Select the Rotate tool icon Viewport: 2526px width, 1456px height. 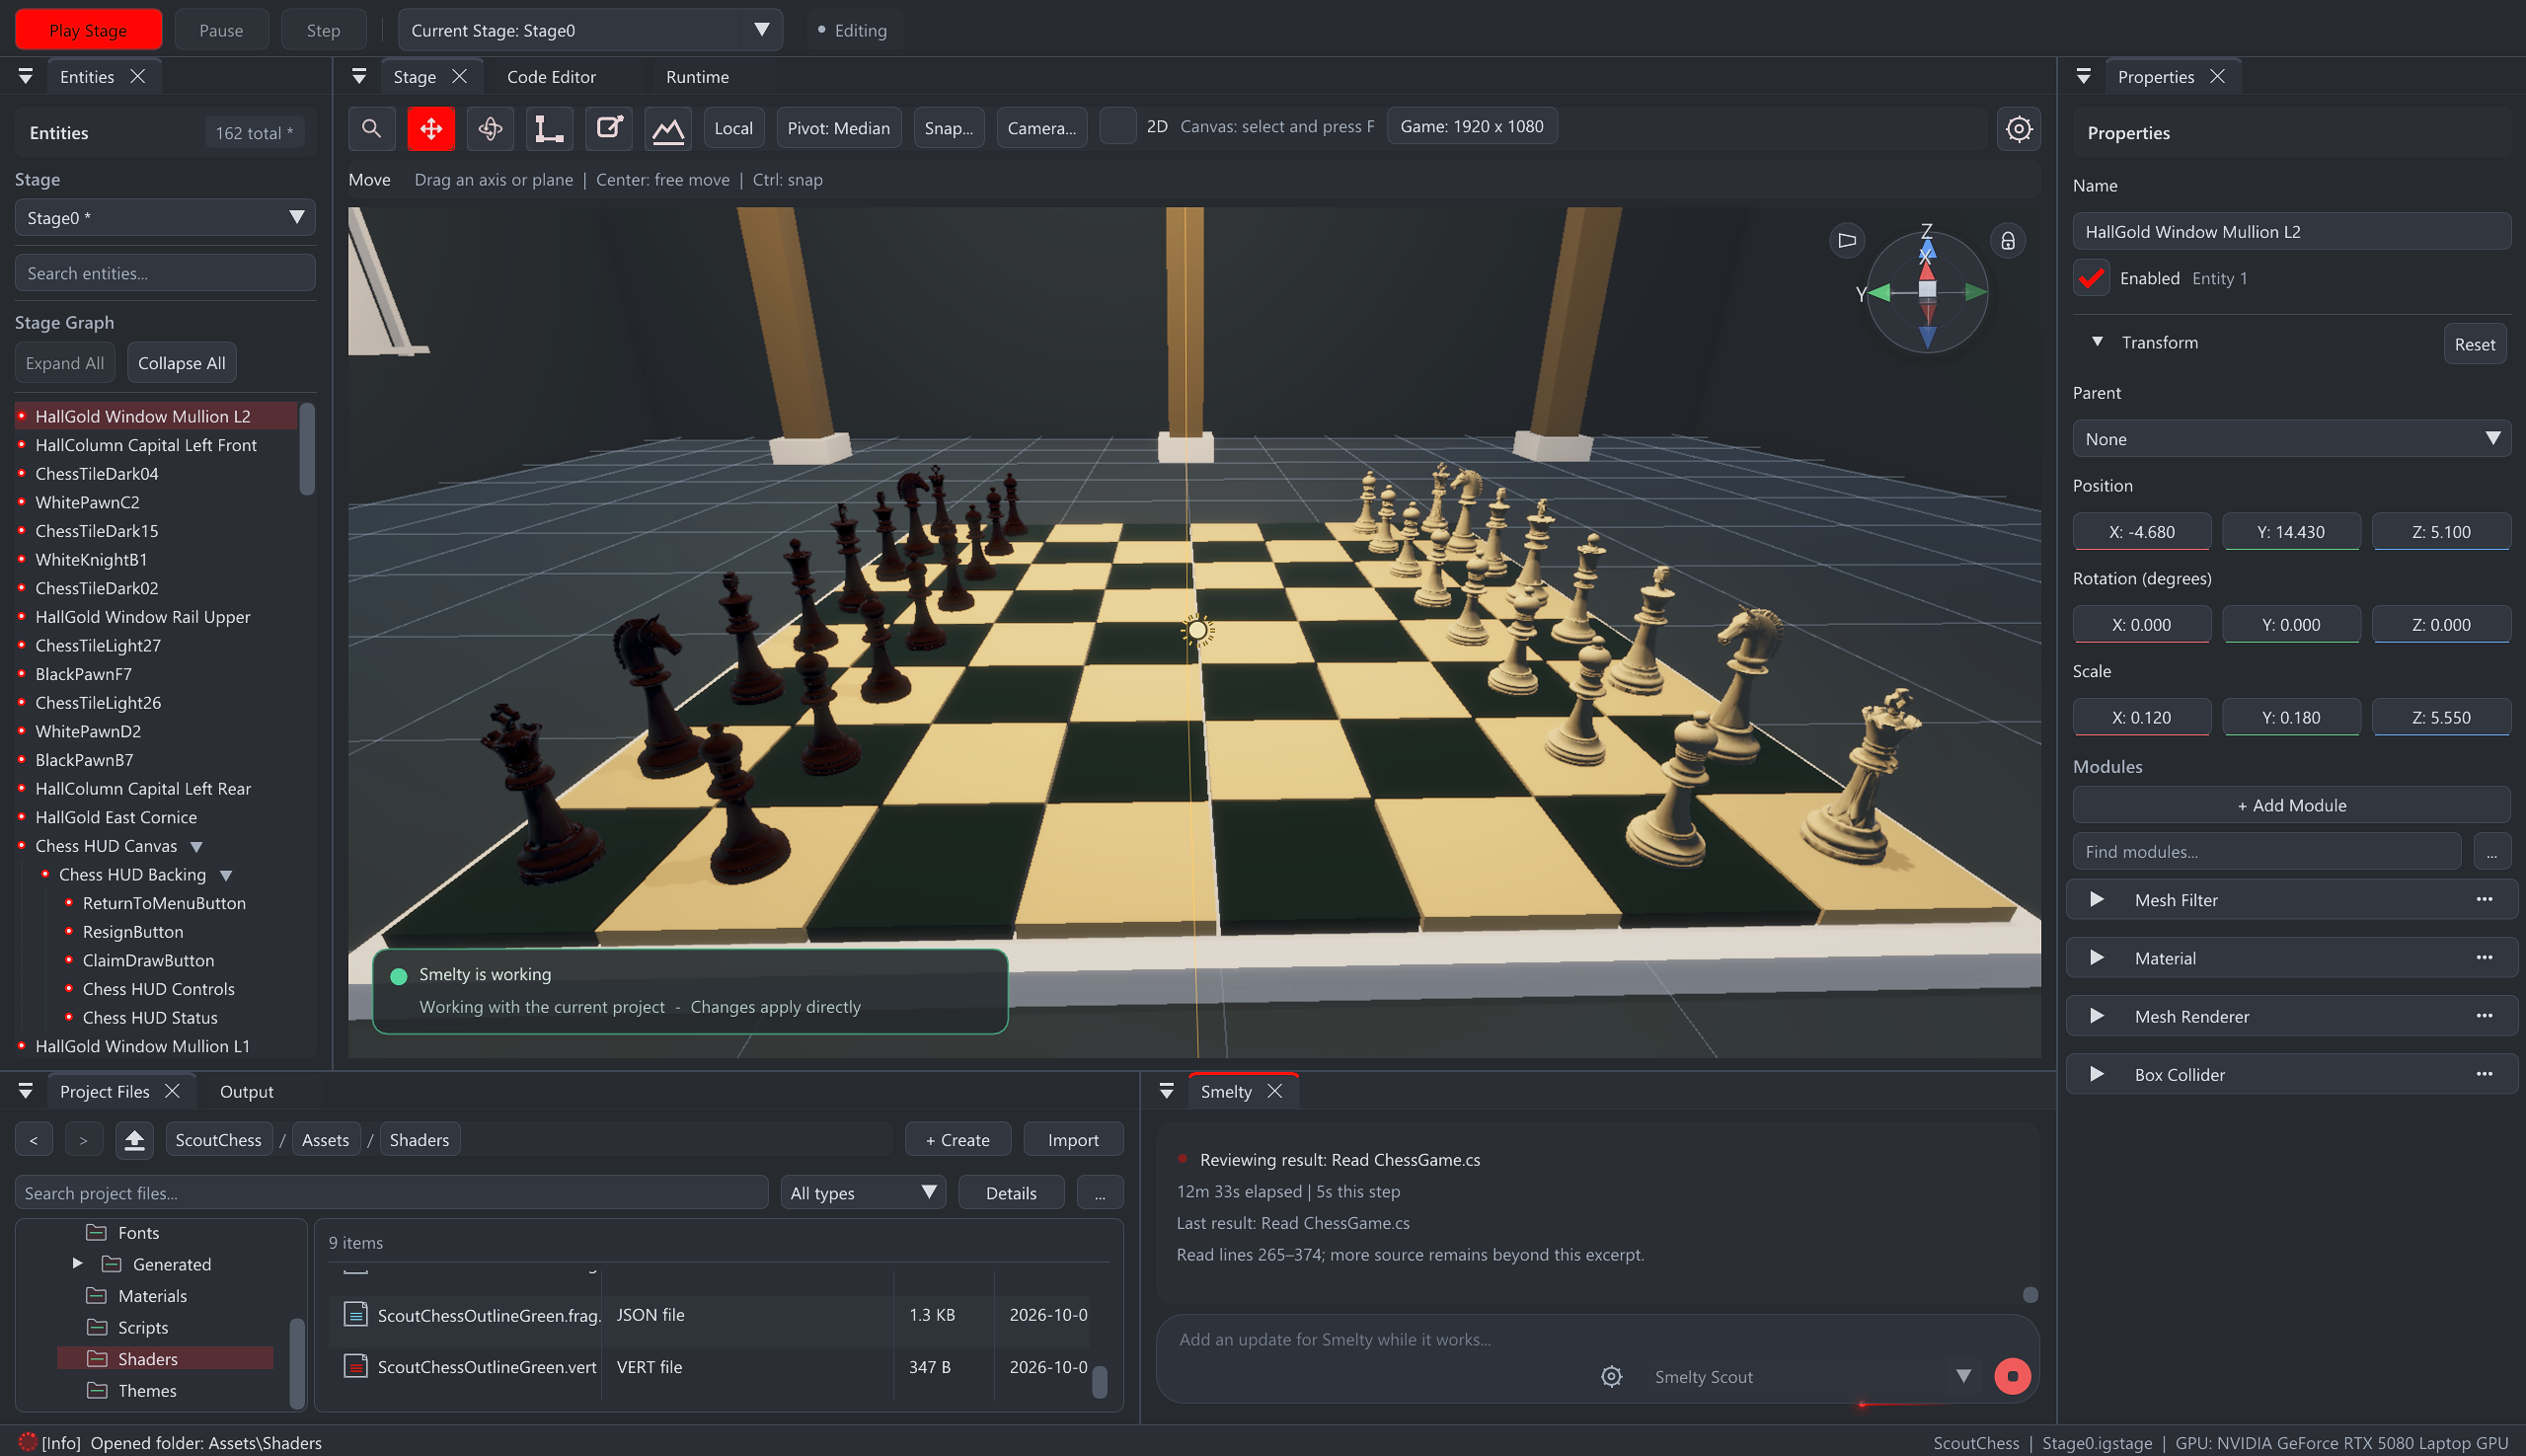coord(490,128)
